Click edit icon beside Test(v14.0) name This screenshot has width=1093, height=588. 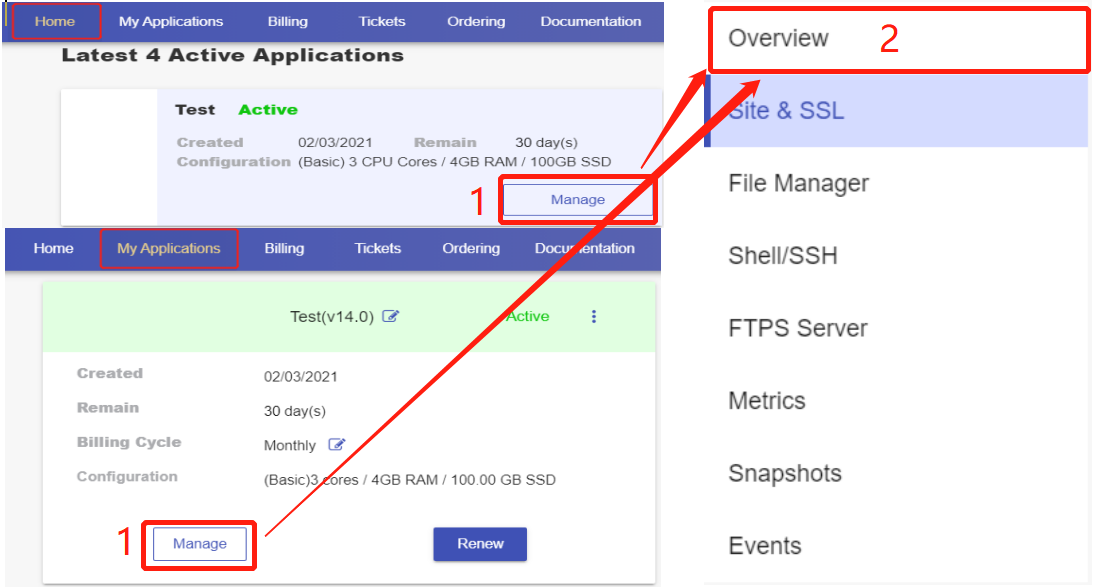(x=391, y=317)
